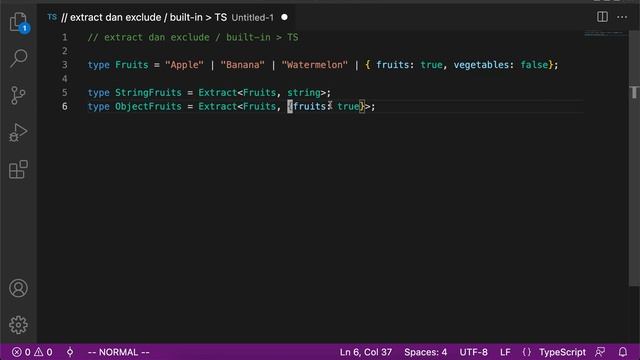Open the Search view icon
Image resolution: width=640 pixels, height=360 pixels.
[18, 58]
